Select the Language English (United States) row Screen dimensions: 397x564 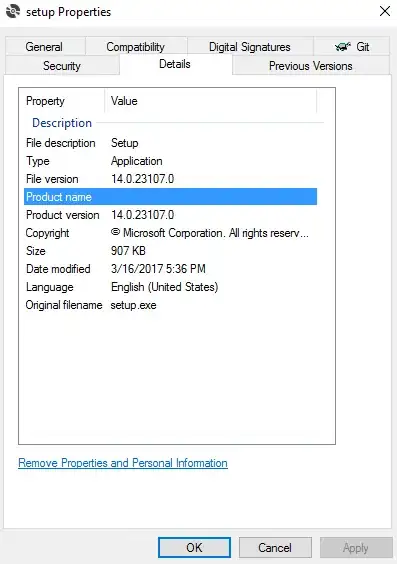(x=170, y=287)
